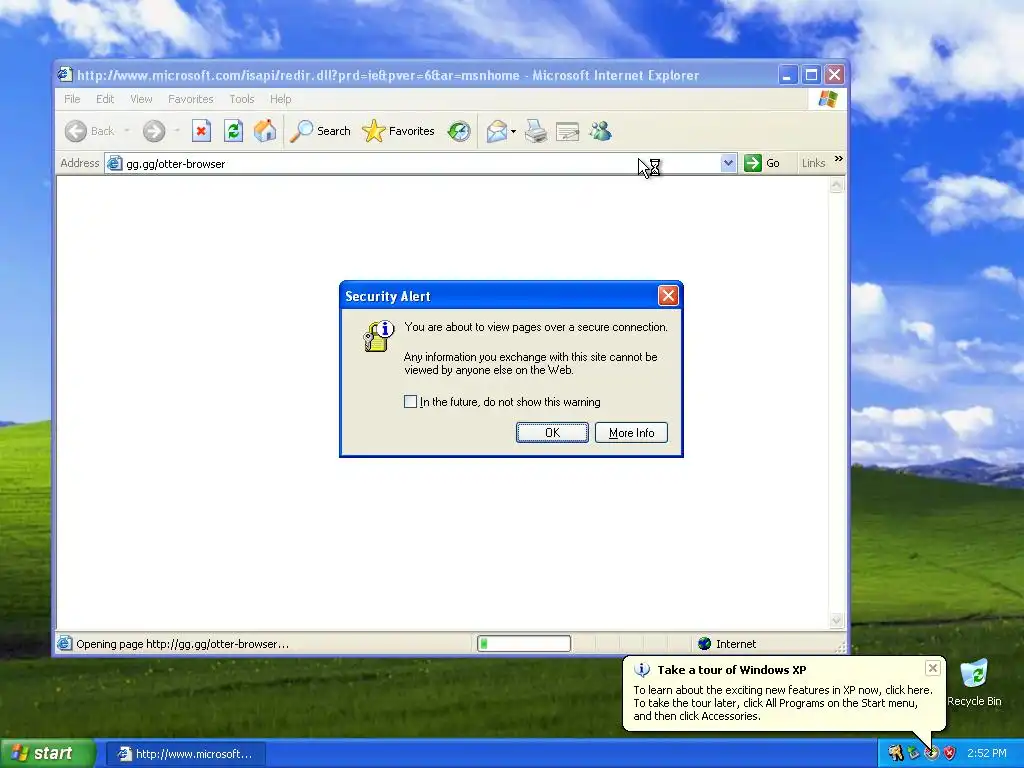The image size is (1024, 768).
Task: Open the Mail button dropdown arrow
Action: 513,132
